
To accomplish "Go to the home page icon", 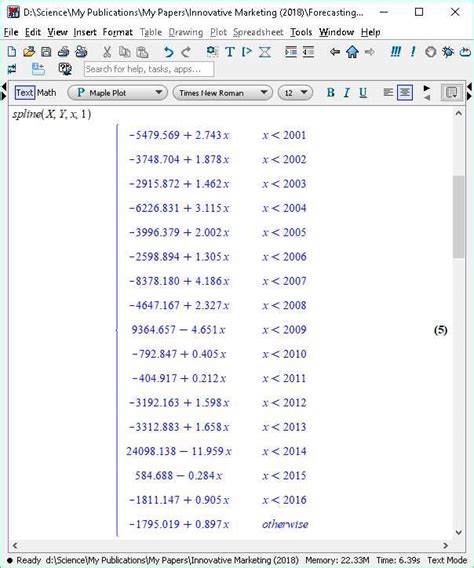I will (352, 52).
